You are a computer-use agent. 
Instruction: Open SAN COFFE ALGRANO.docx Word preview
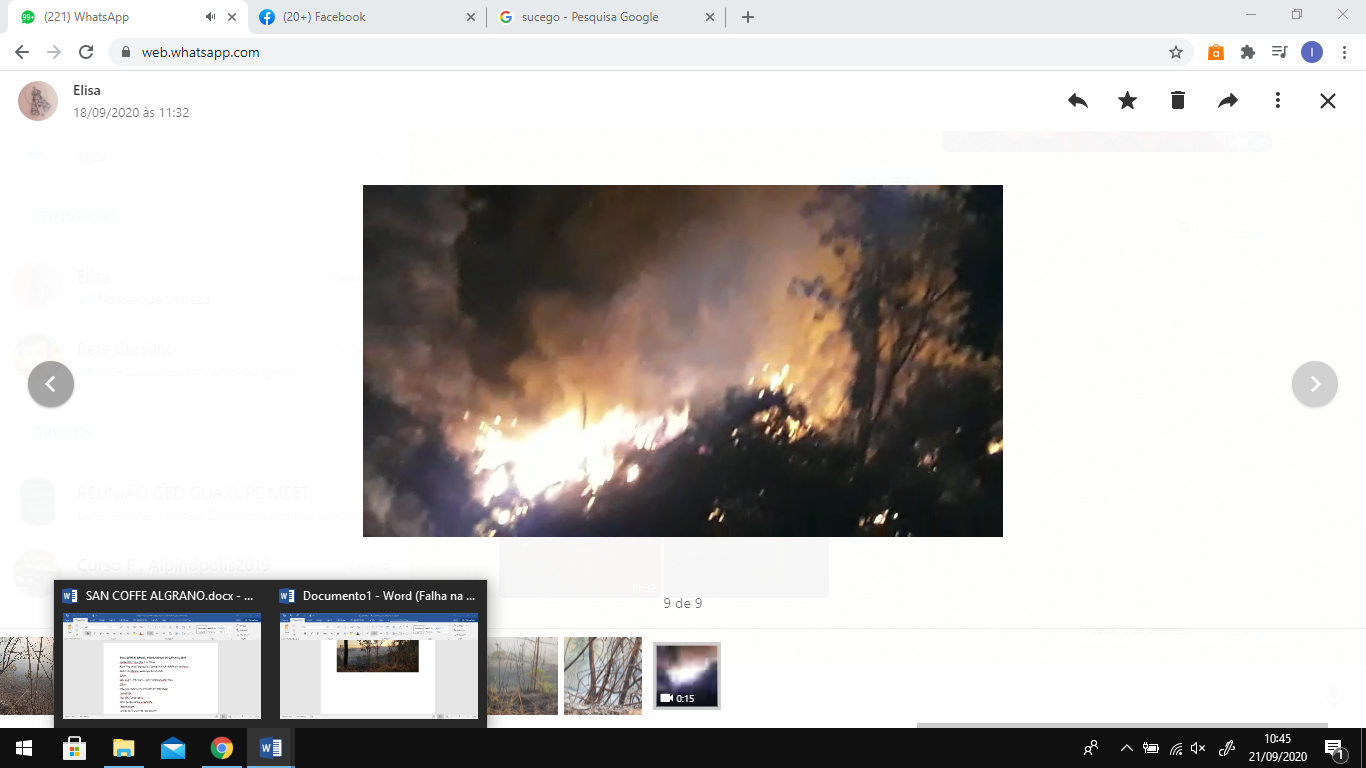162,655
